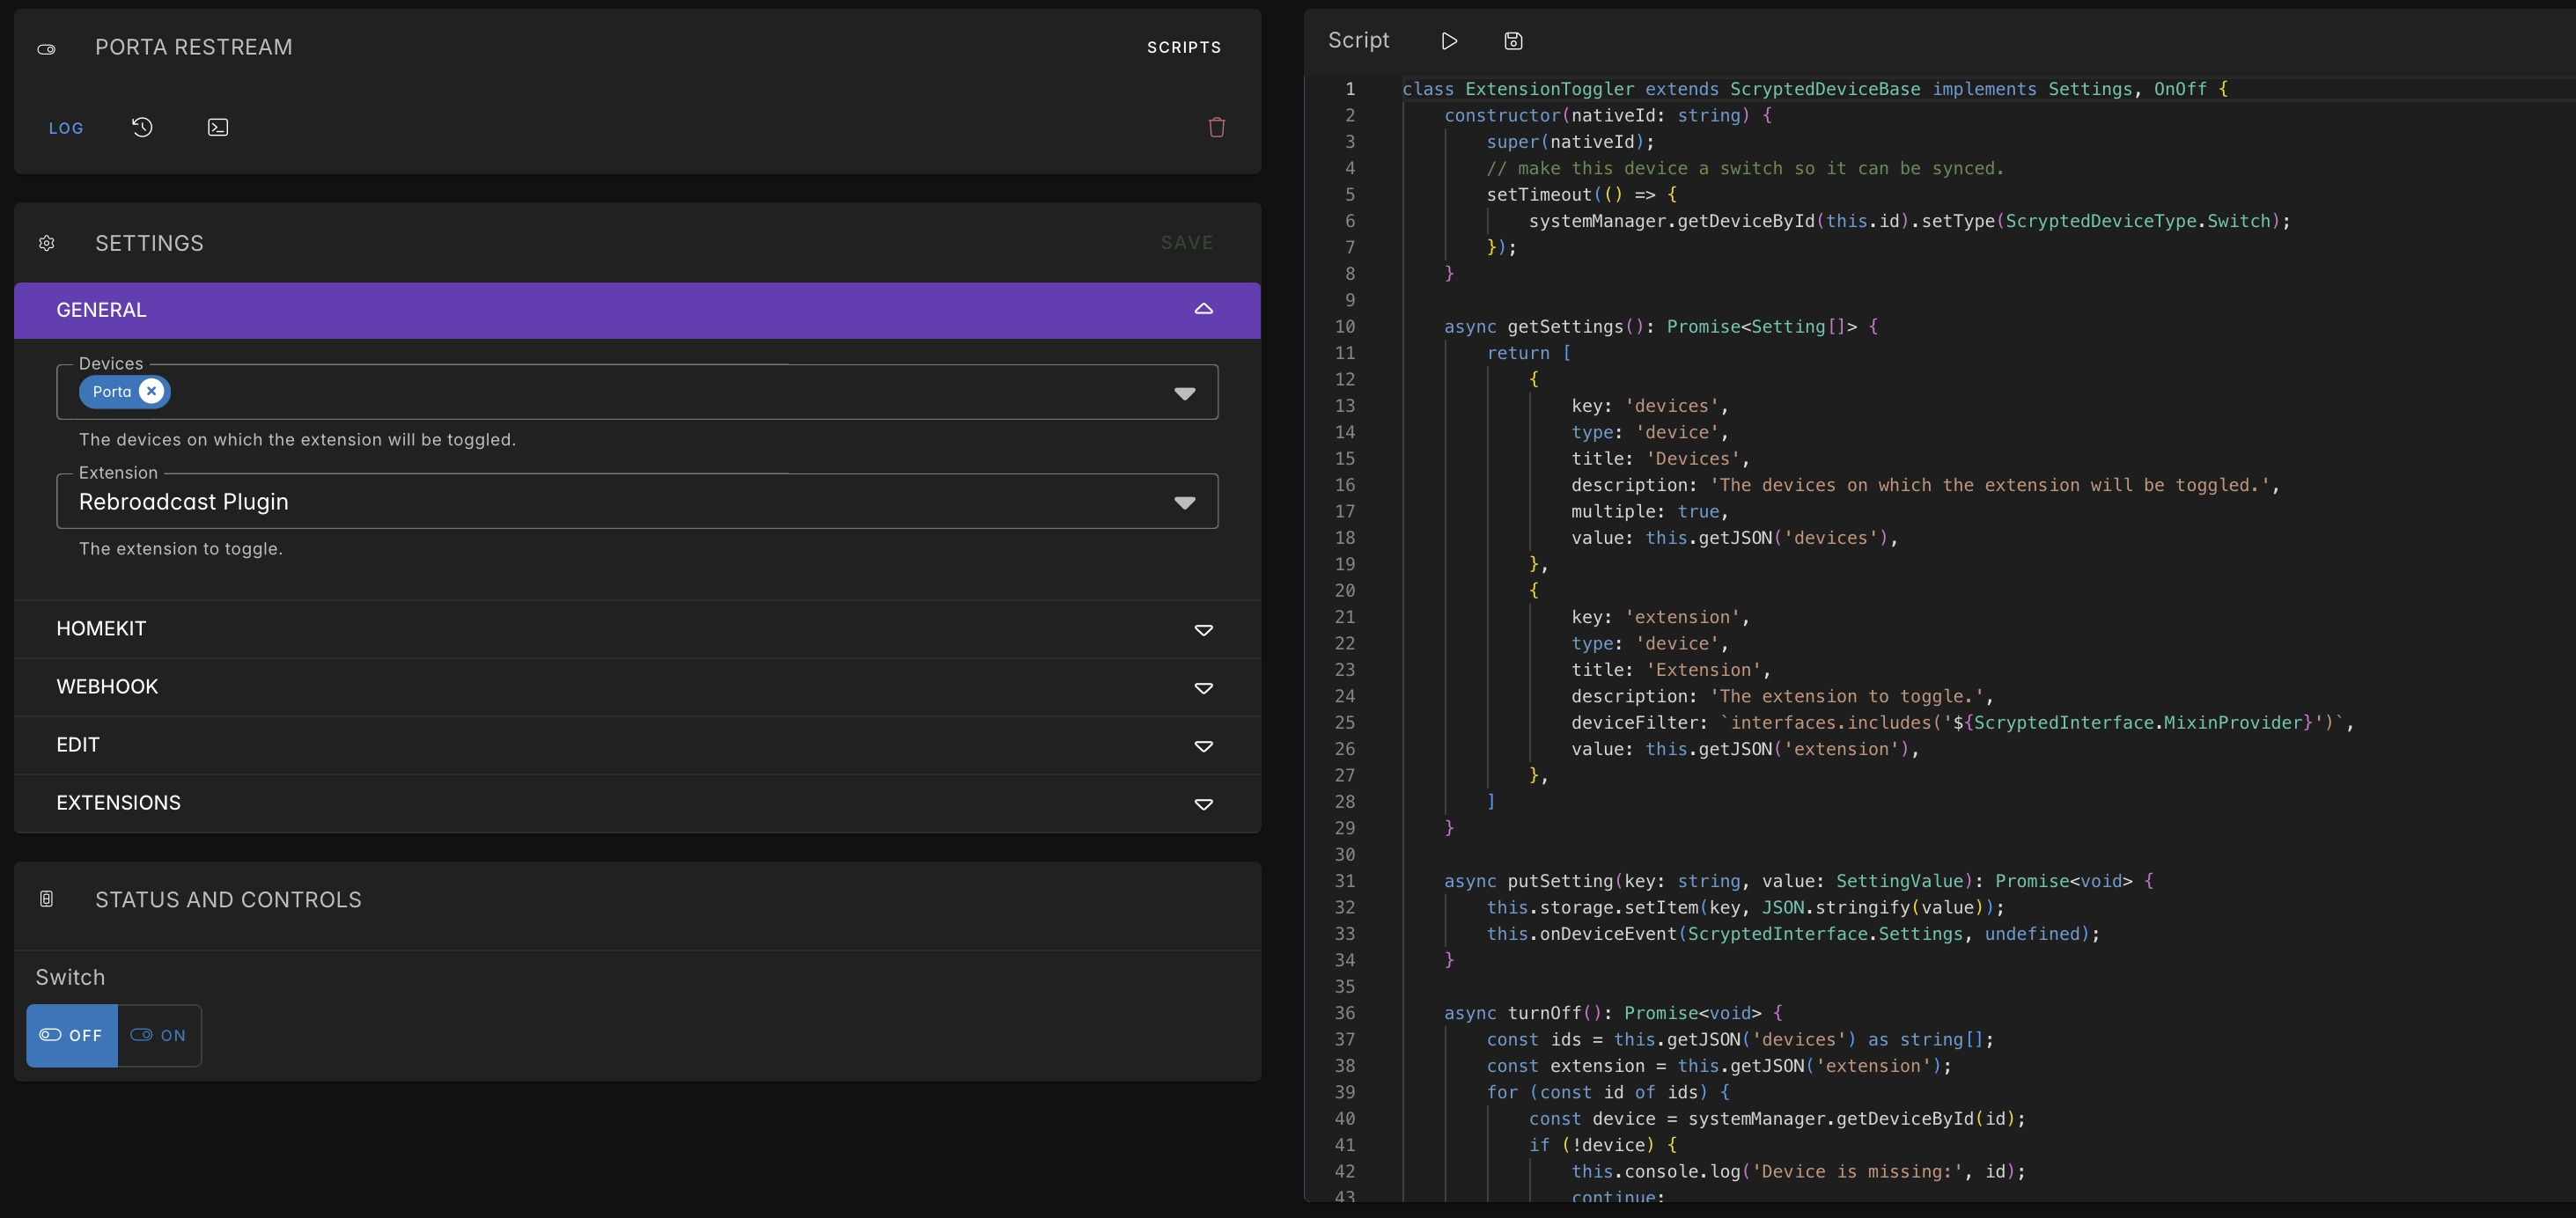Switch the device ON
The image size is (2576, 1218).
159,1035
